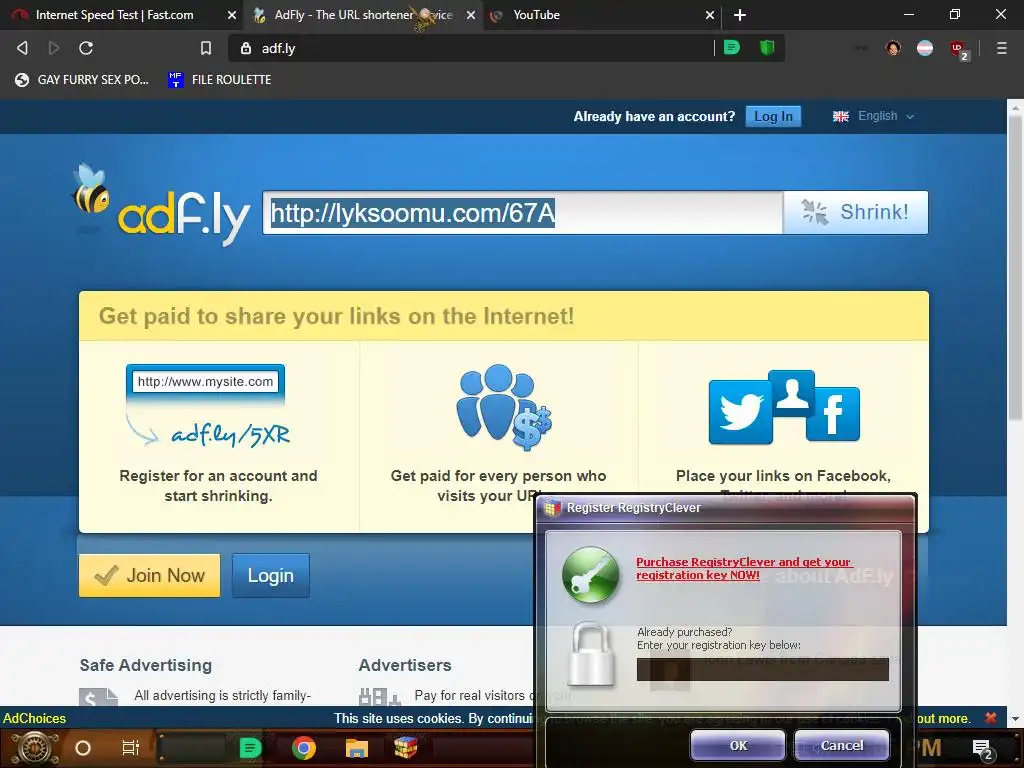Open File Explorer from the taskbar
This screenshot has height=768, width=1024.
(x=357, y=748)
